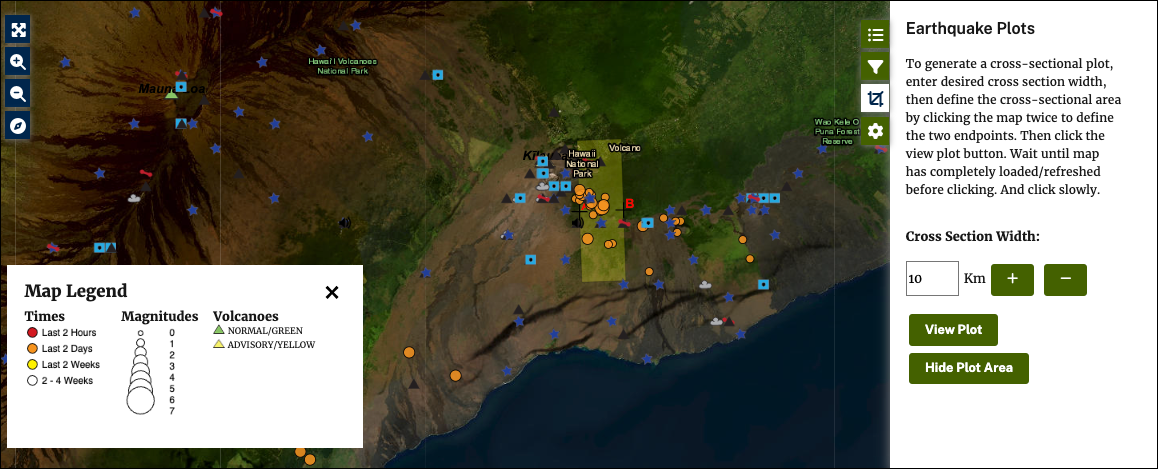The width and height of the screenshot is (1158, 469).
Task: Open the map settings gear icon
Action: (x=875, y=131)
